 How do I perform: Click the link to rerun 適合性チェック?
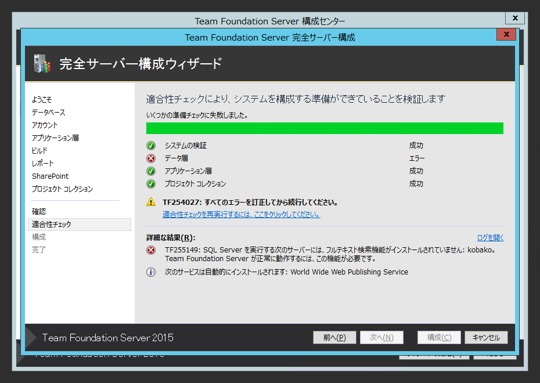[x=241, y=215]
